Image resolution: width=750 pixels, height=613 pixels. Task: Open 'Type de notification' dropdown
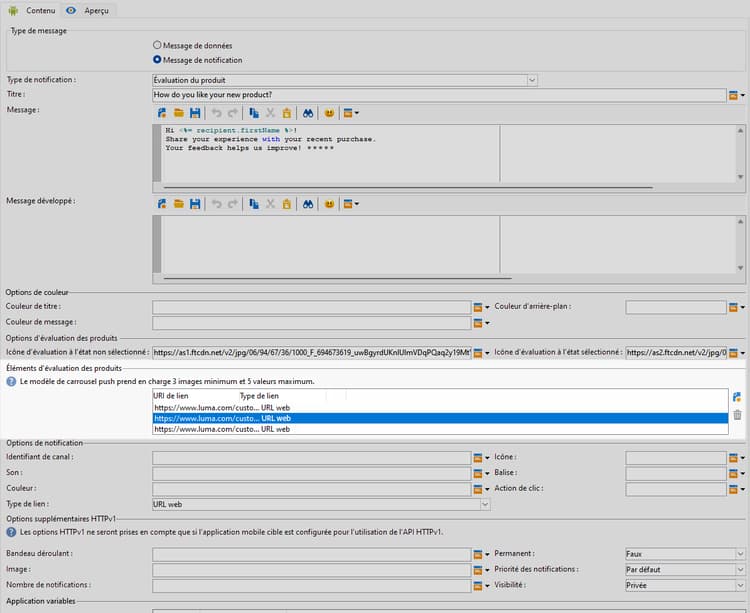pos(532,80)
